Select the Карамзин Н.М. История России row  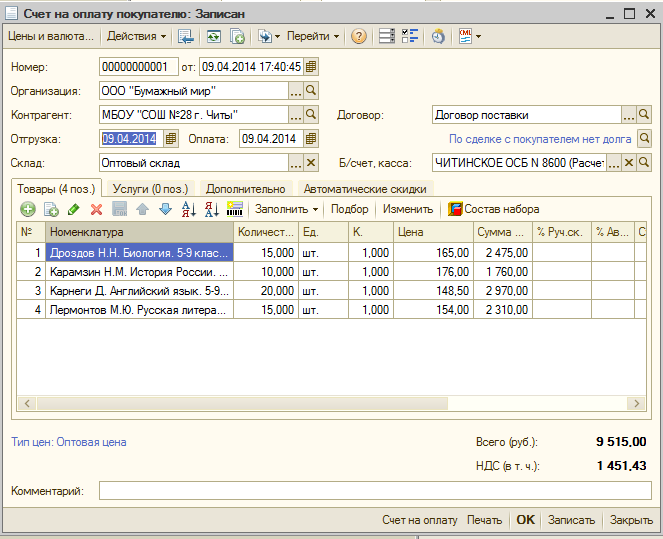pyautogui.click(x=139, y=271)
